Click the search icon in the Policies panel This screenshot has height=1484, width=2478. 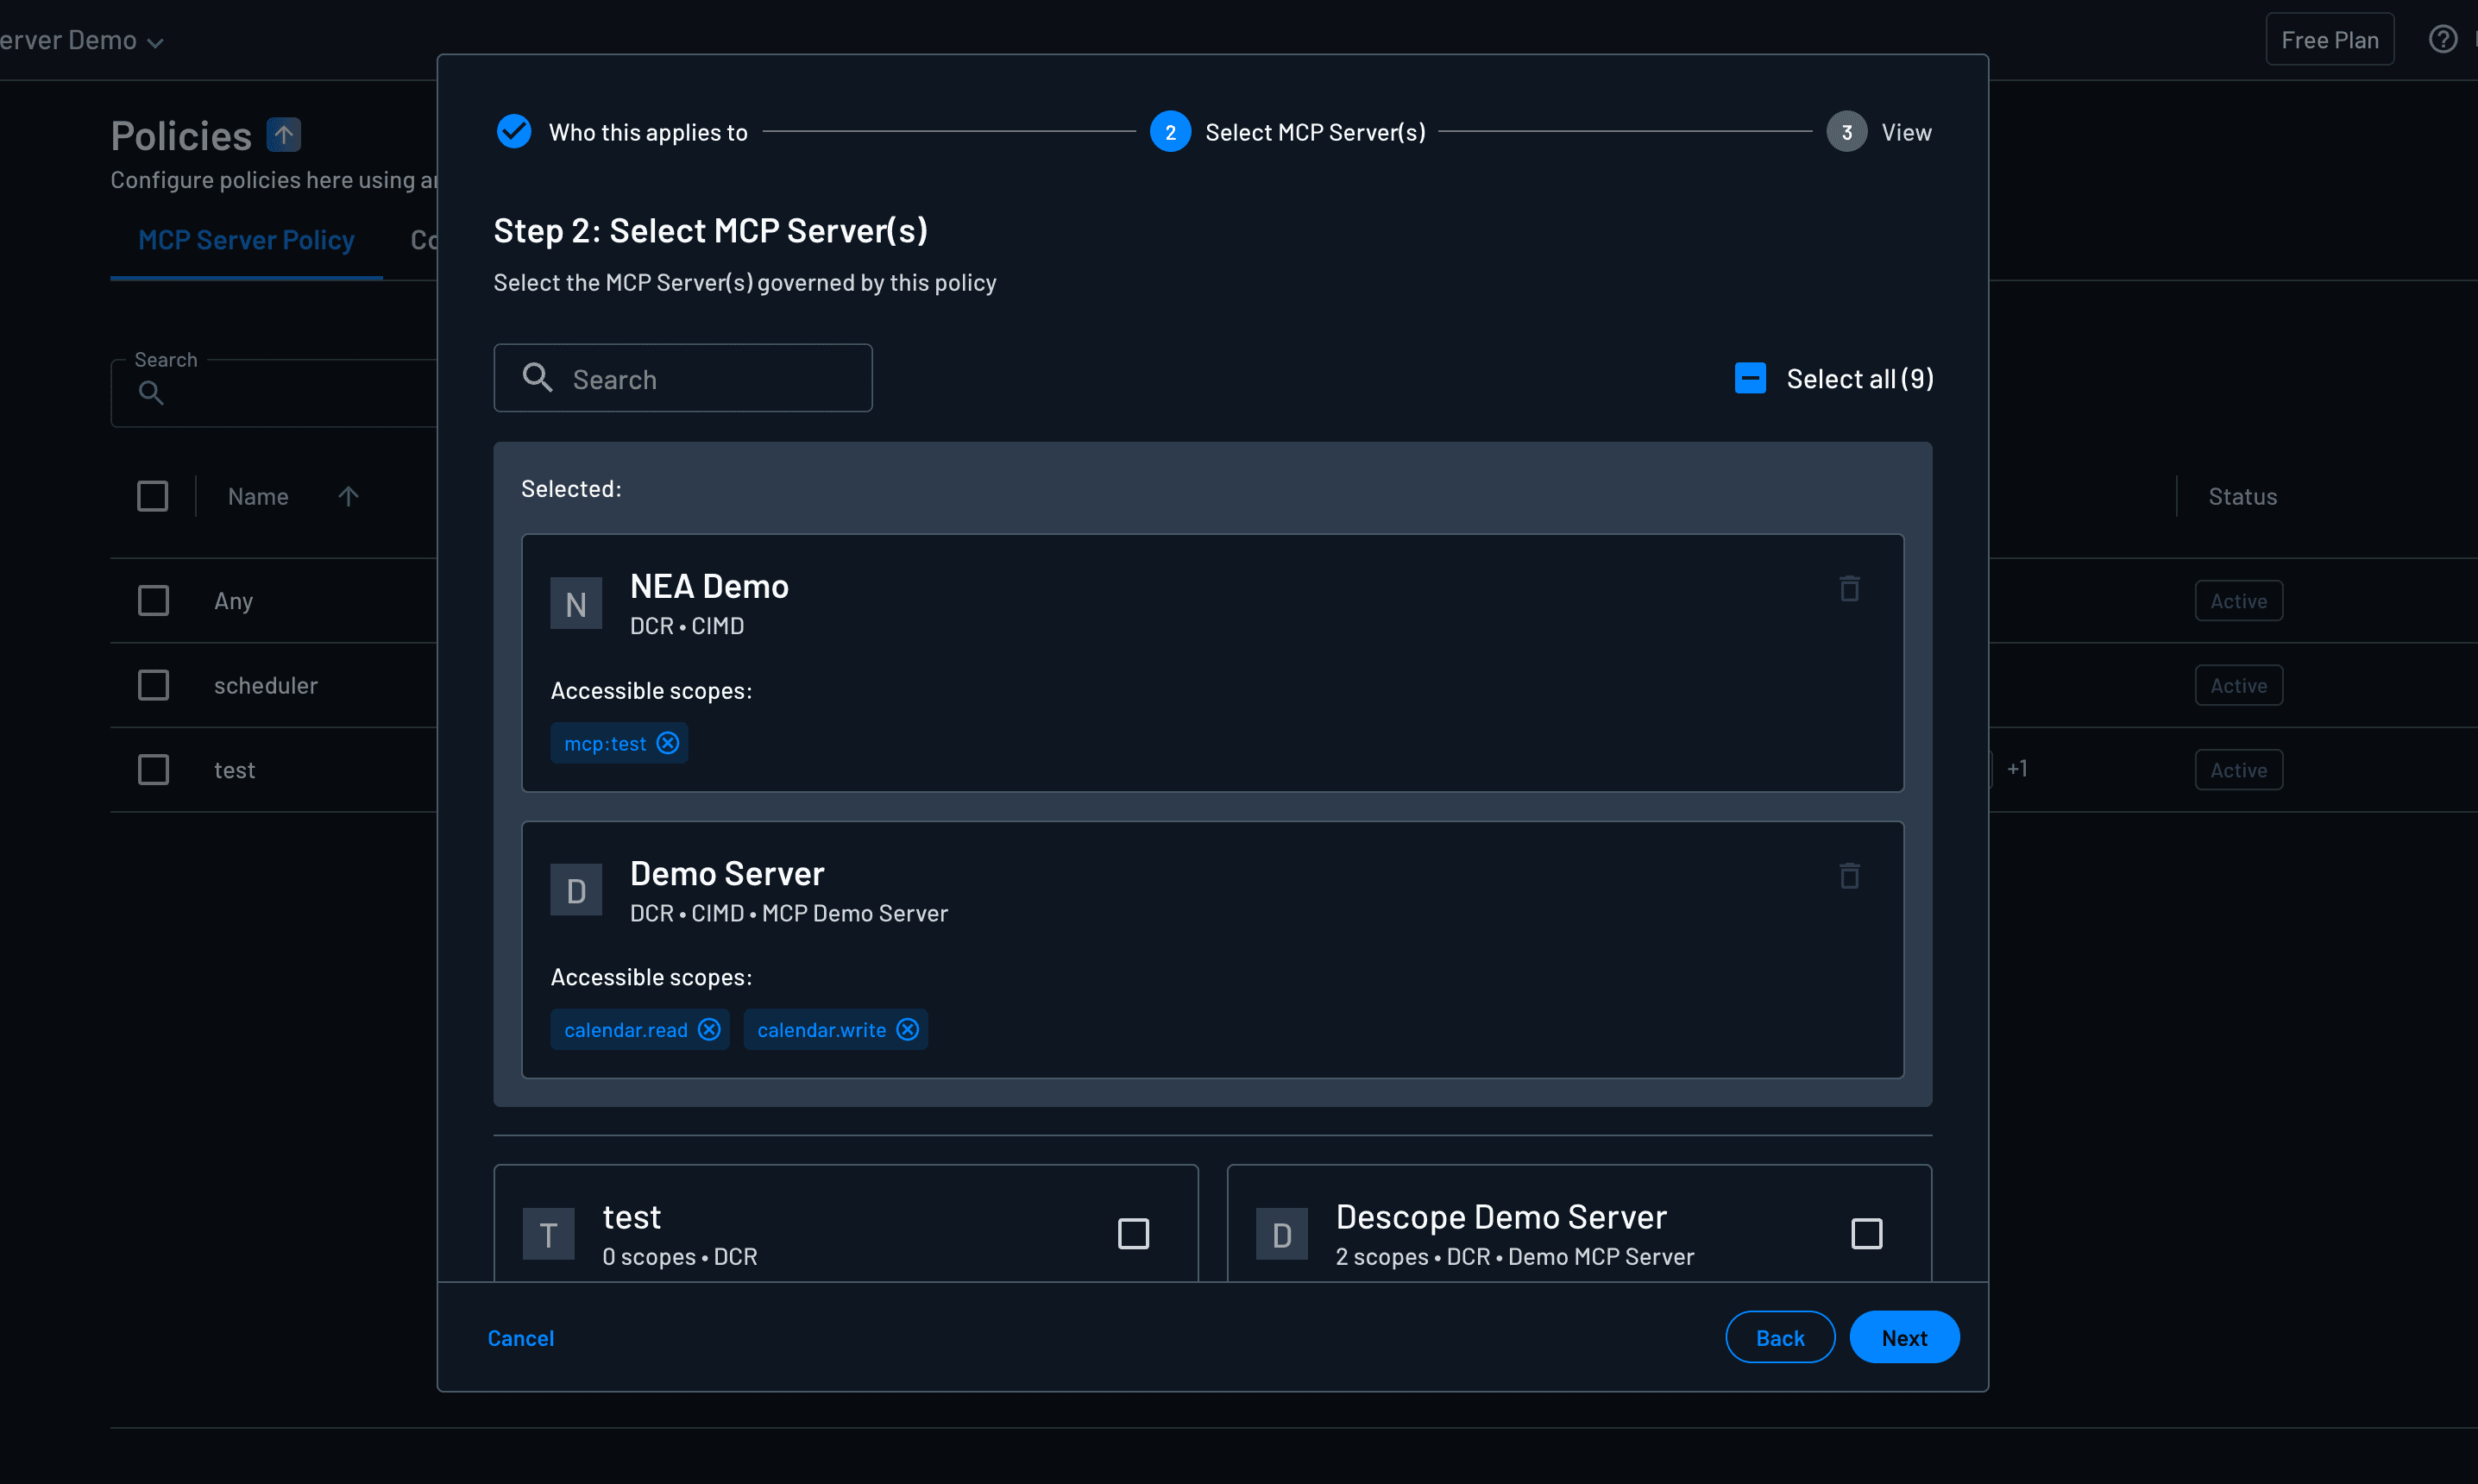coord(151,392)
